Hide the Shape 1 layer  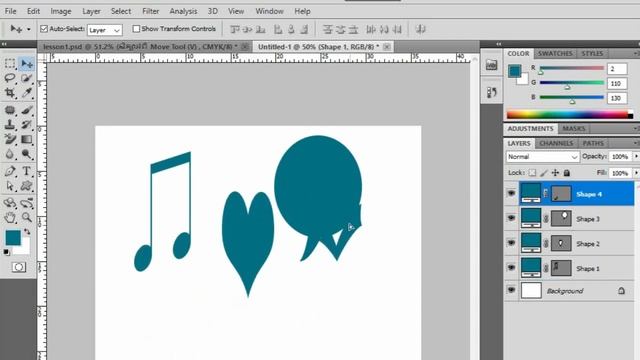tap(511, 267)
